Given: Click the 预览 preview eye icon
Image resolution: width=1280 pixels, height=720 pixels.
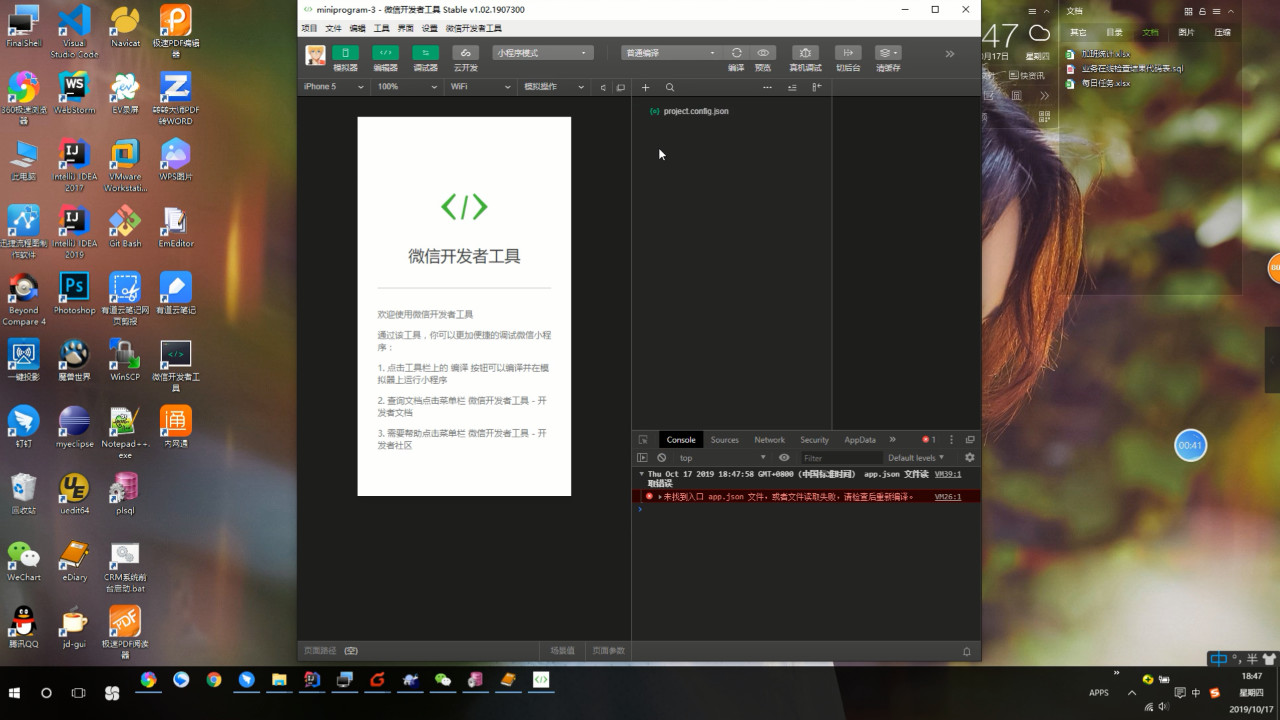Looking at the screenshot, I should [x=763, y=53].
